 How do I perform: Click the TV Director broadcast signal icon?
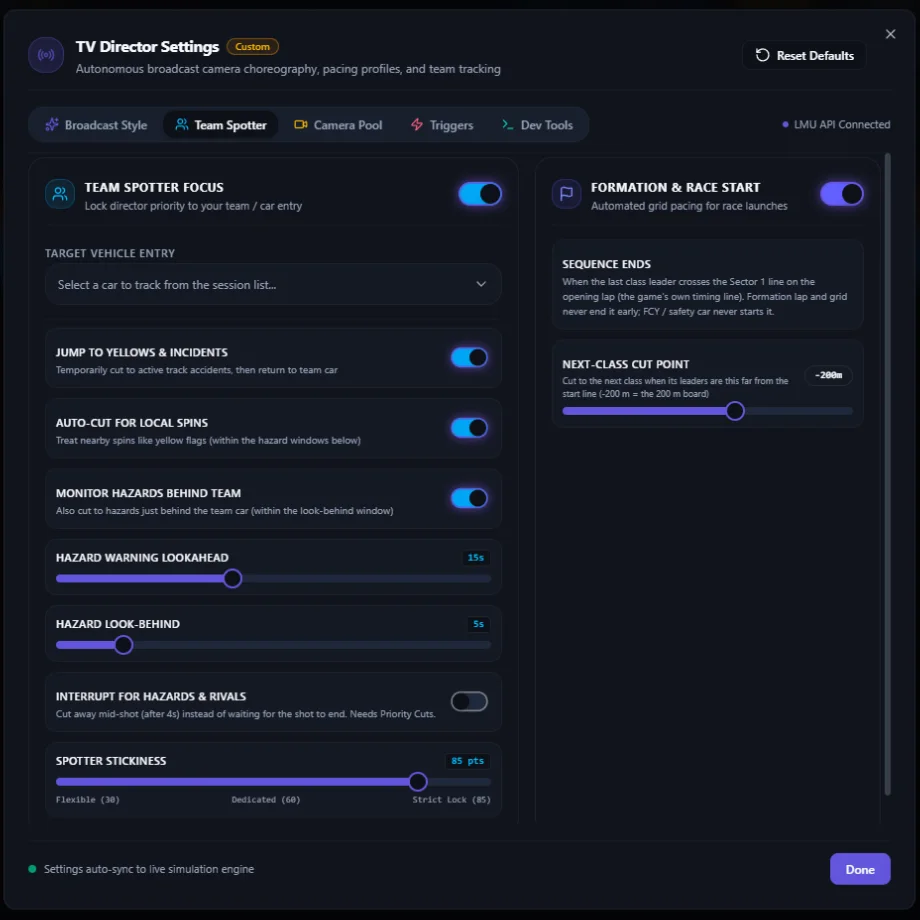[46, 55]
